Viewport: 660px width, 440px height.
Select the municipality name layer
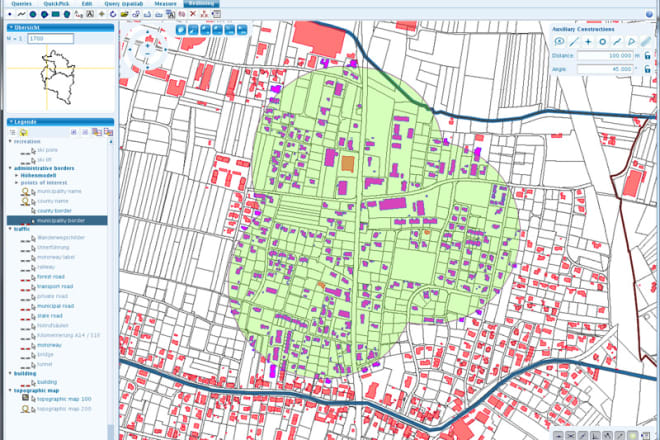coord(59,192)
